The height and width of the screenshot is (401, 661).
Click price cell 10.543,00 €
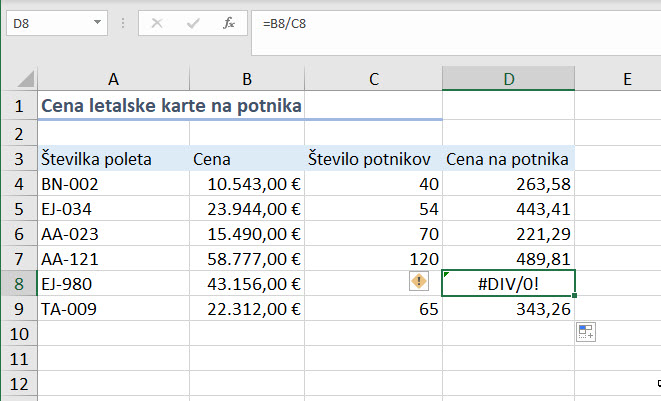tap(247, 183)
